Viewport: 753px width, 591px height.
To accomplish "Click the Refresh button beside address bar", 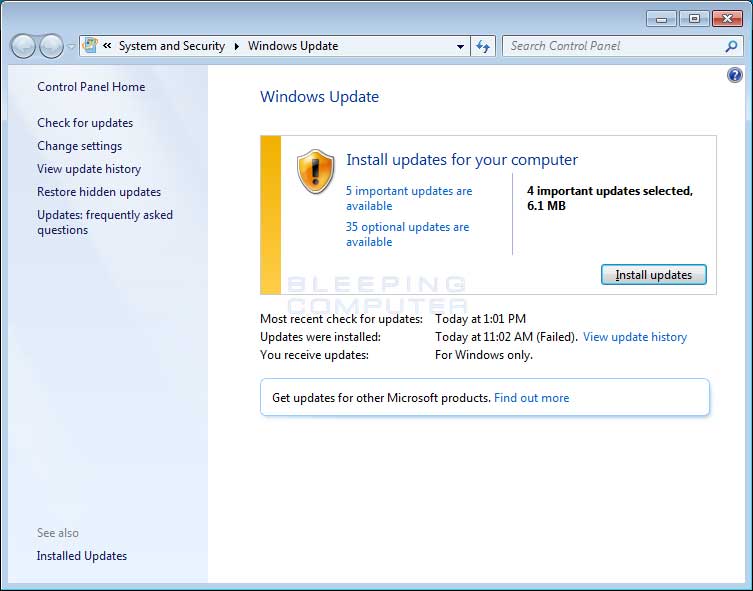I will click(x=483, y=46).
